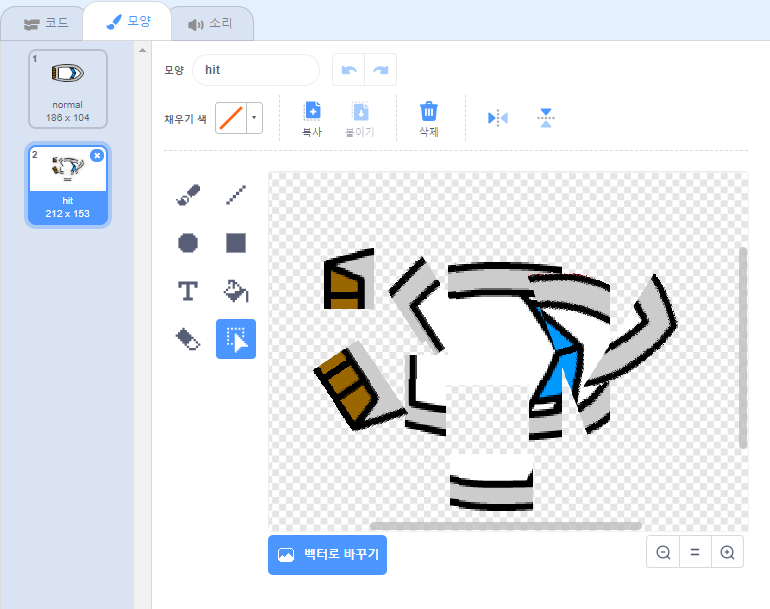This screenshot has width=770, height=609.
Task: Click the 벡터로 바꾸기 button
Action: click(327, 555)
